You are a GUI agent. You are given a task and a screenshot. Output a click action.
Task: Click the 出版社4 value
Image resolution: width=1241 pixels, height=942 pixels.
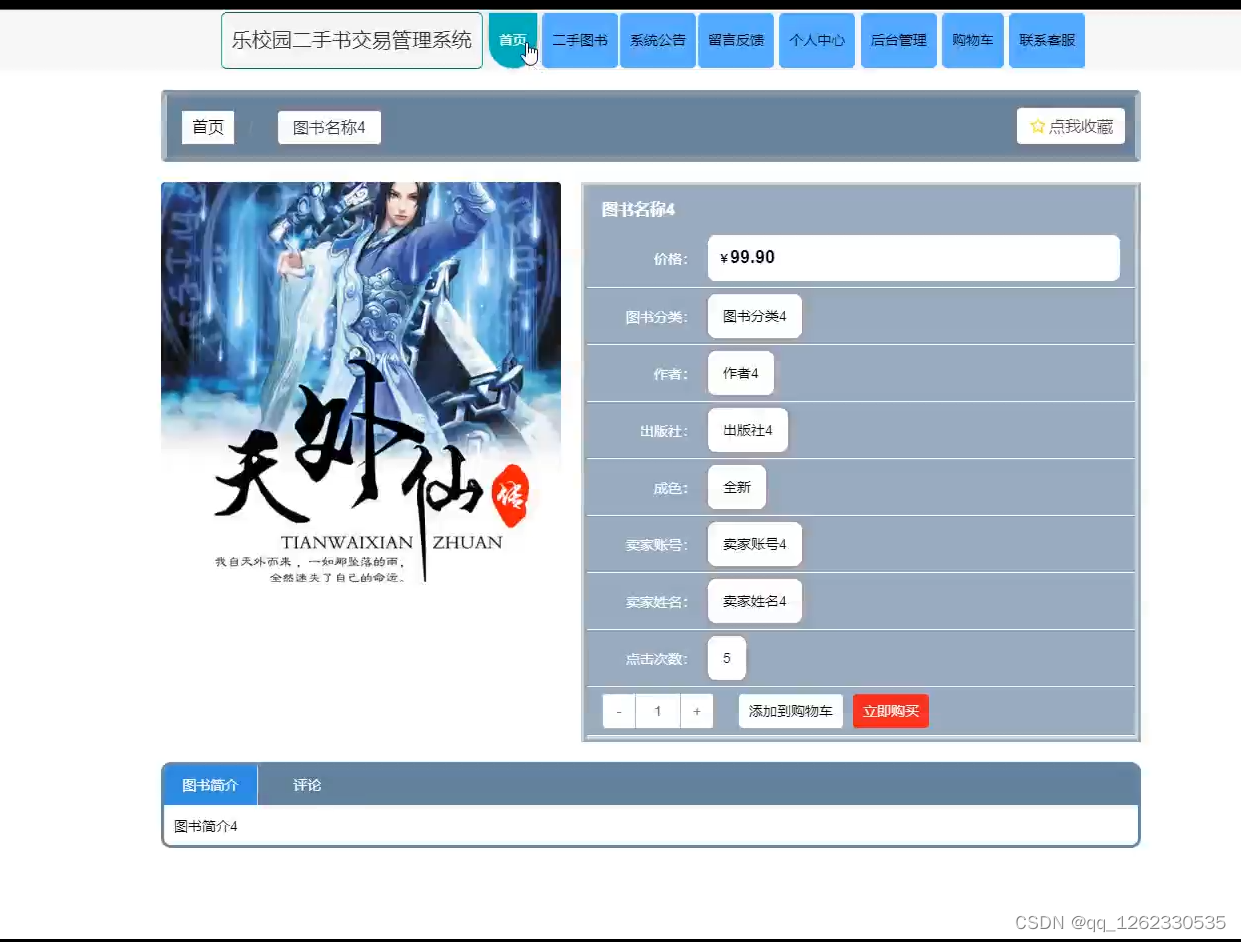tap(748, 430)
